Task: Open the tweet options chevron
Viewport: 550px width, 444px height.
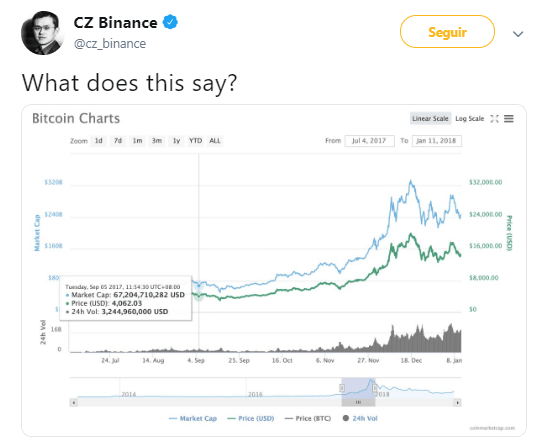Action: 518,34
